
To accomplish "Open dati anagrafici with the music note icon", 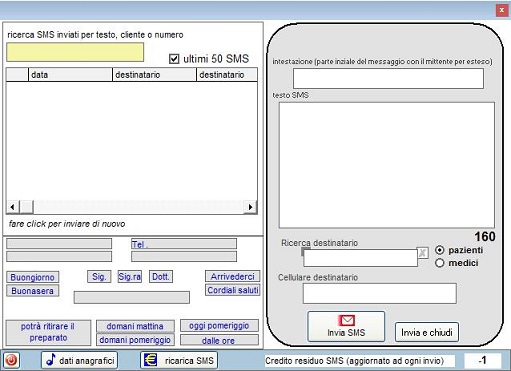I will point(79,360).
